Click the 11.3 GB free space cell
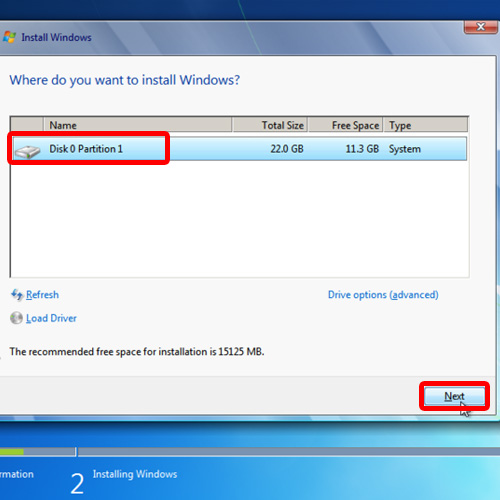 click(362, 149)
